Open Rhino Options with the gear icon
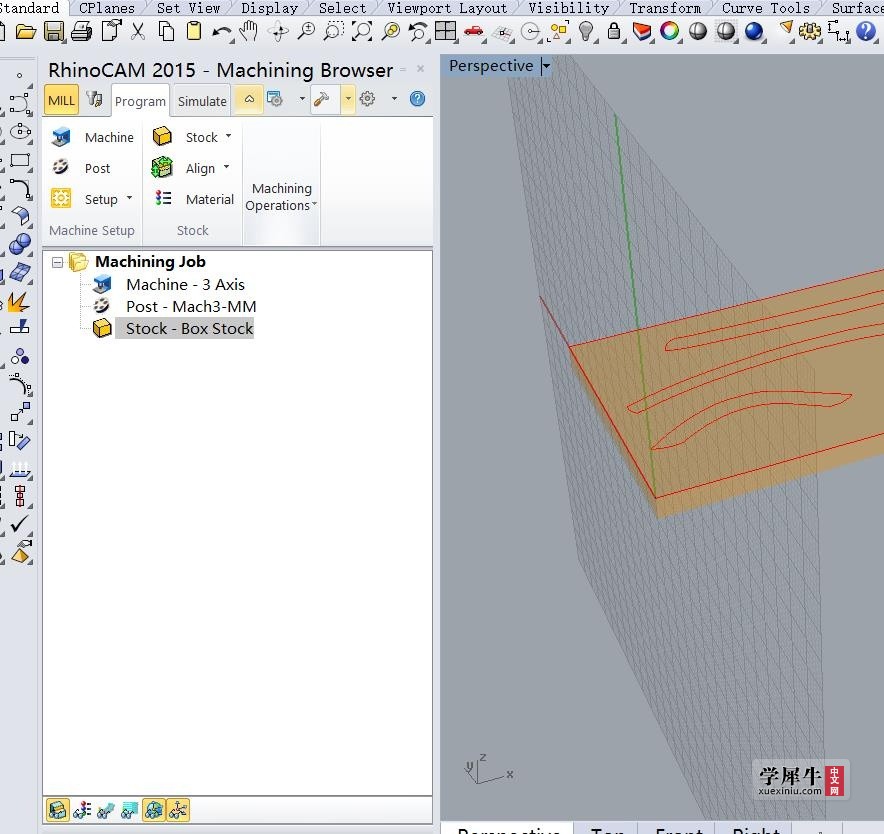Viewport: 884px width, 834px height. pyautogui.click(x=810, y=32)
